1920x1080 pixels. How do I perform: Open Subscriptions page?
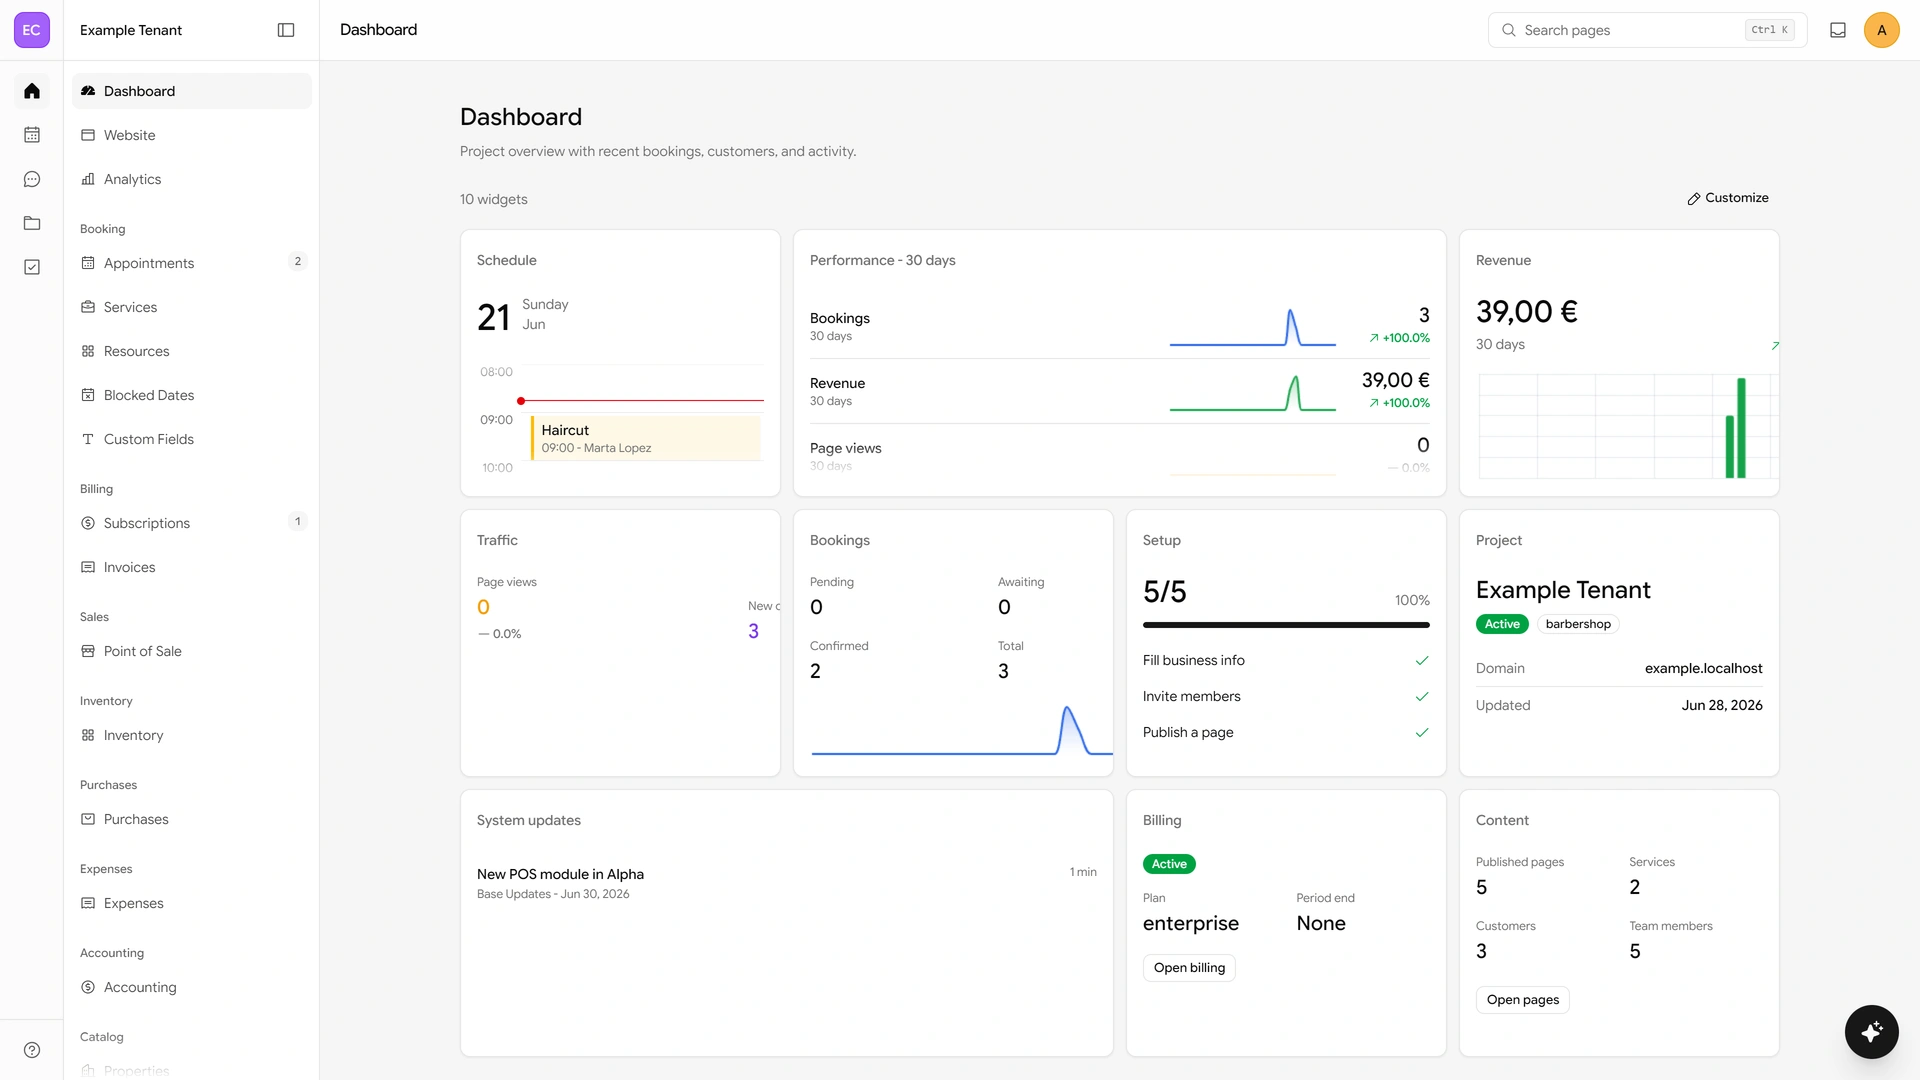[192, 523]
